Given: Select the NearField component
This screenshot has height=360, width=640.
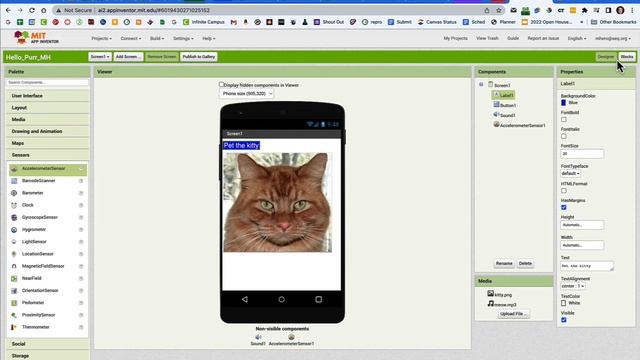Looking at the screenshot, I should [x=31, y=278].
